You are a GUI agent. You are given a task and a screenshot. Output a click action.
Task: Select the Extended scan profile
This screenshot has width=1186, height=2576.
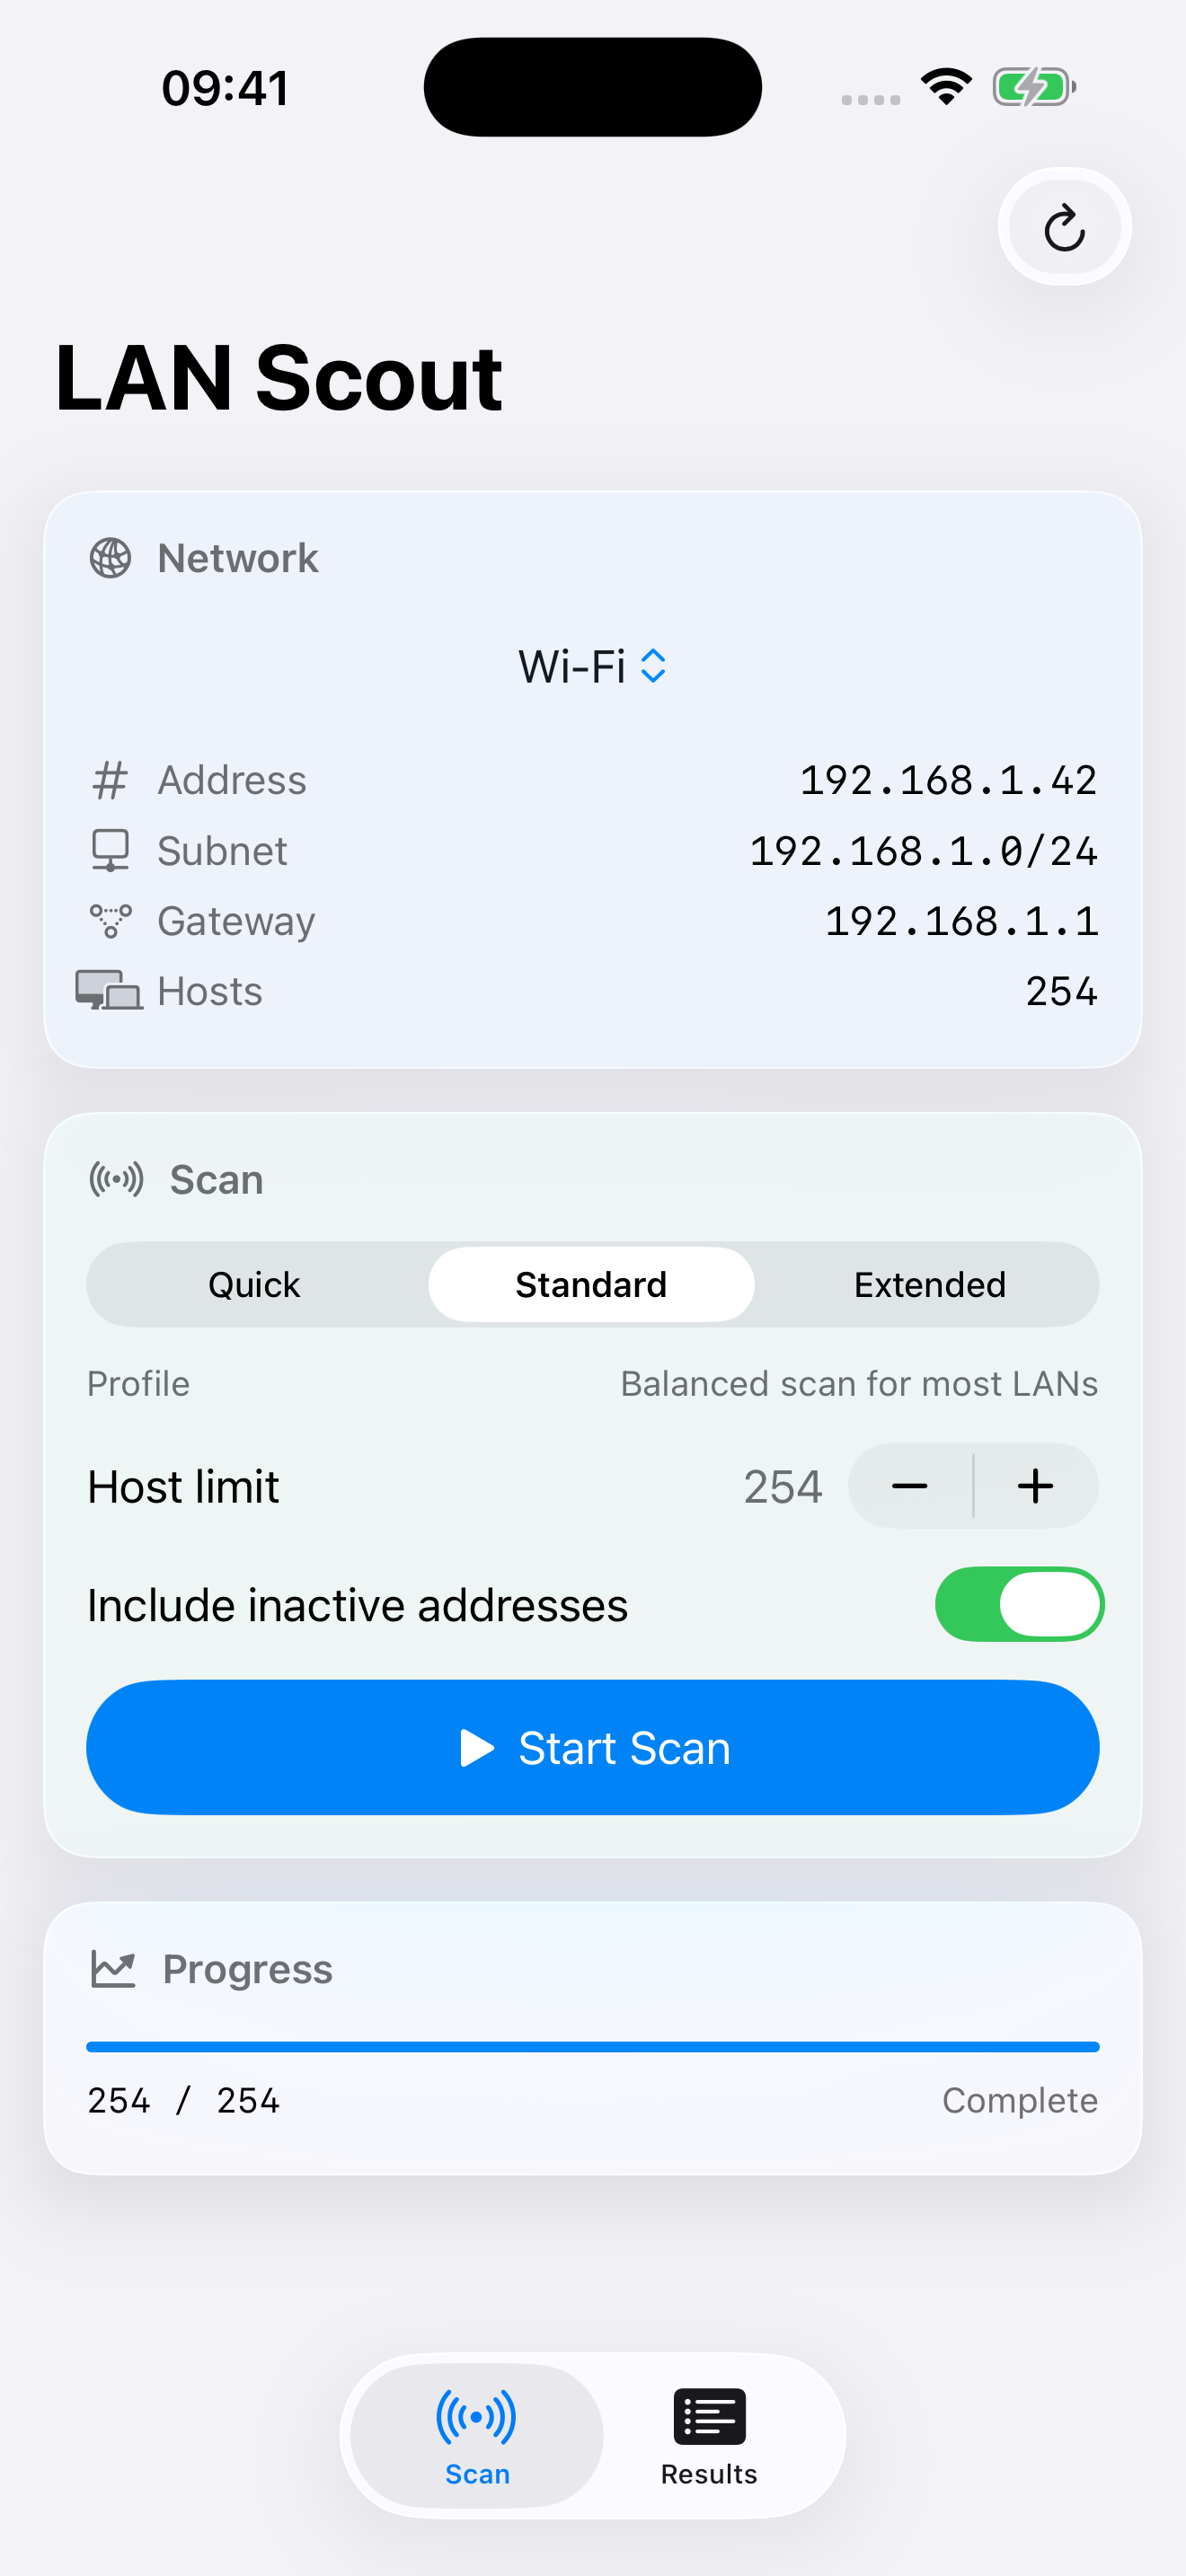coord(929,1284)
